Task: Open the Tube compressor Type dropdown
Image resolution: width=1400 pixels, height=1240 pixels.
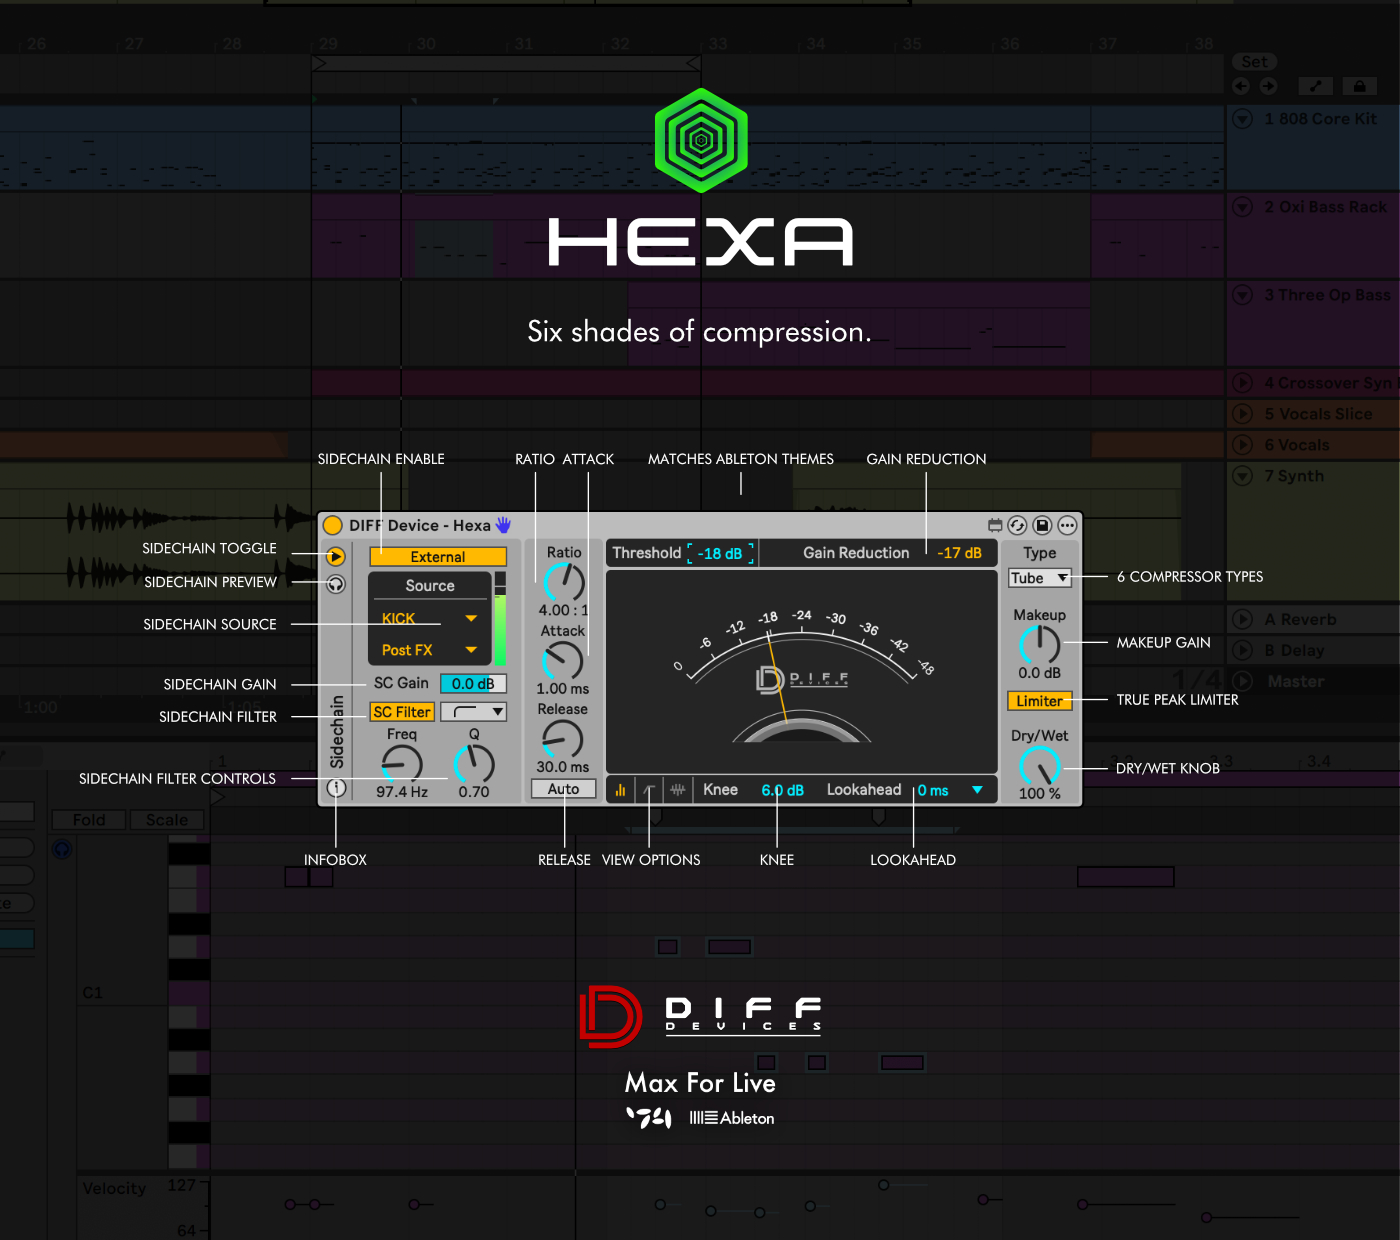Action: click(x=1039, y=577)
